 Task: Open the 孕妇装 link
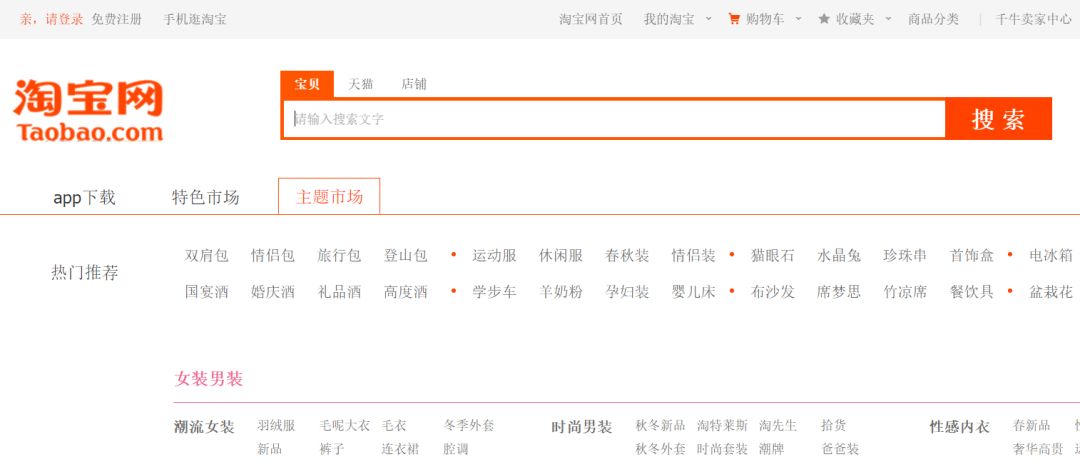coord(627,292)
